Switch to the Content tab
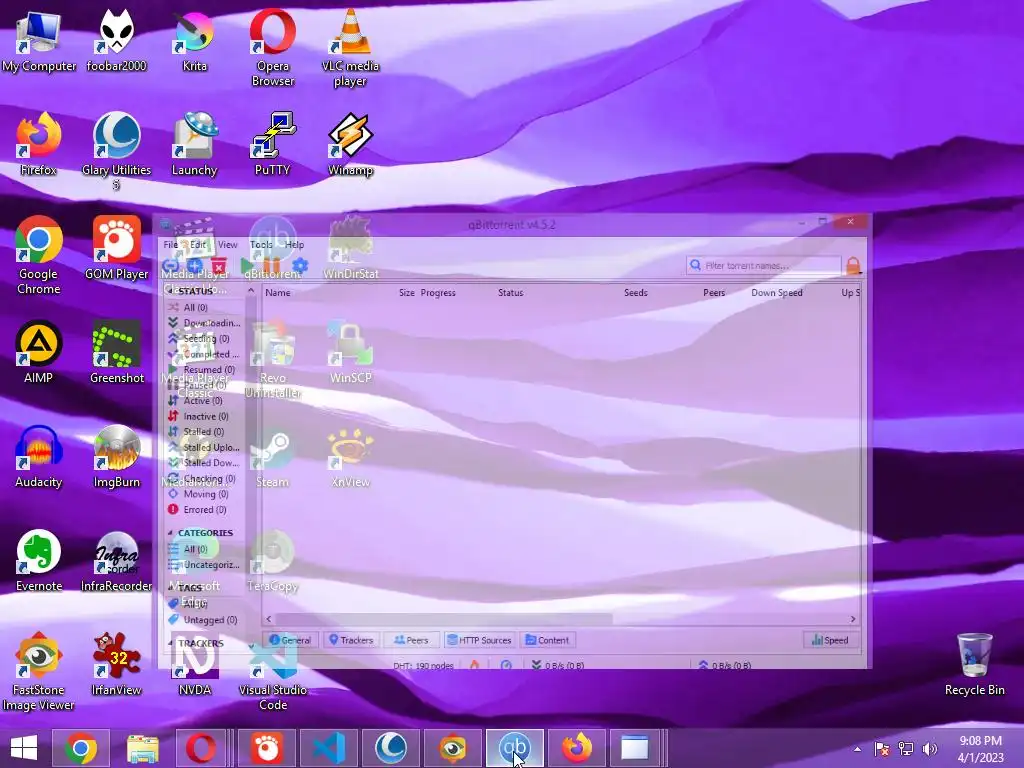1024x768 pixels. (547, 640)
